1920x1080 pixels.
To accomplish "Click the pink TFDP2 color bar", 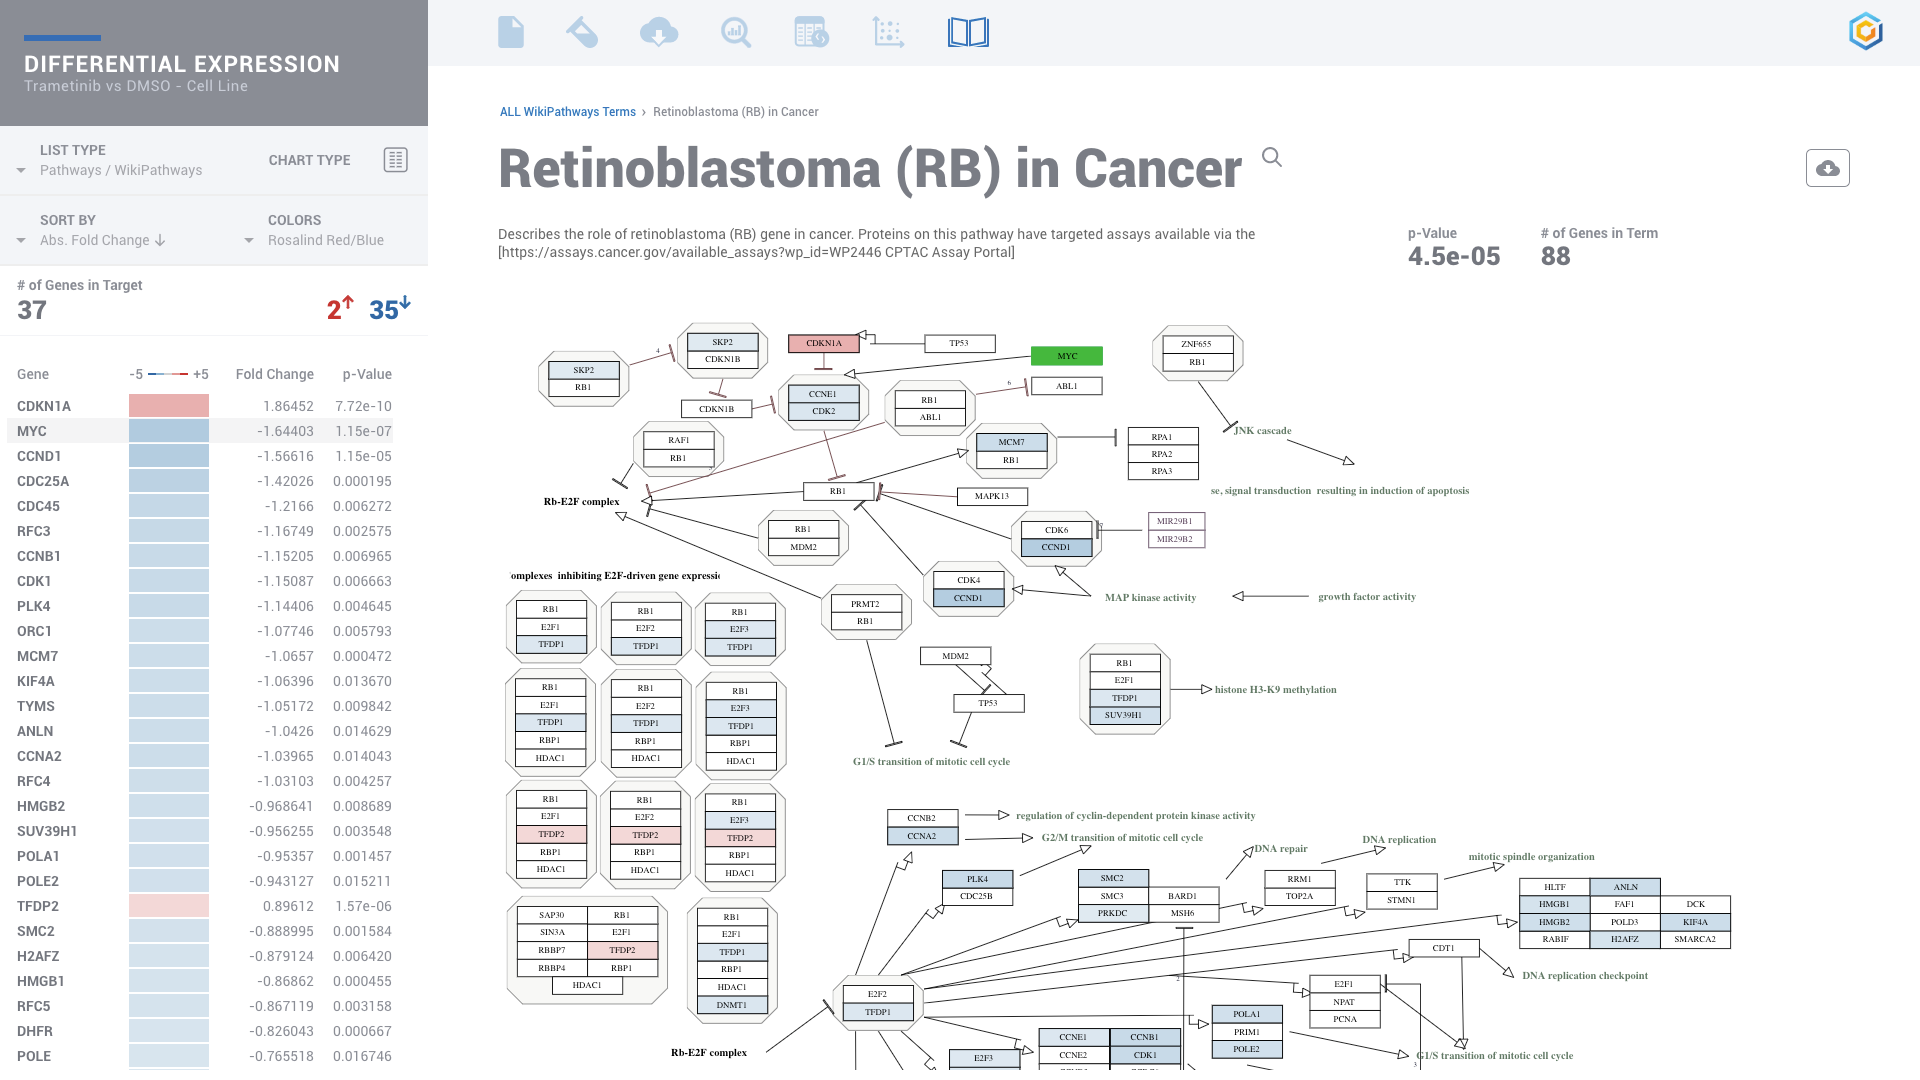I will click(169, 906).
